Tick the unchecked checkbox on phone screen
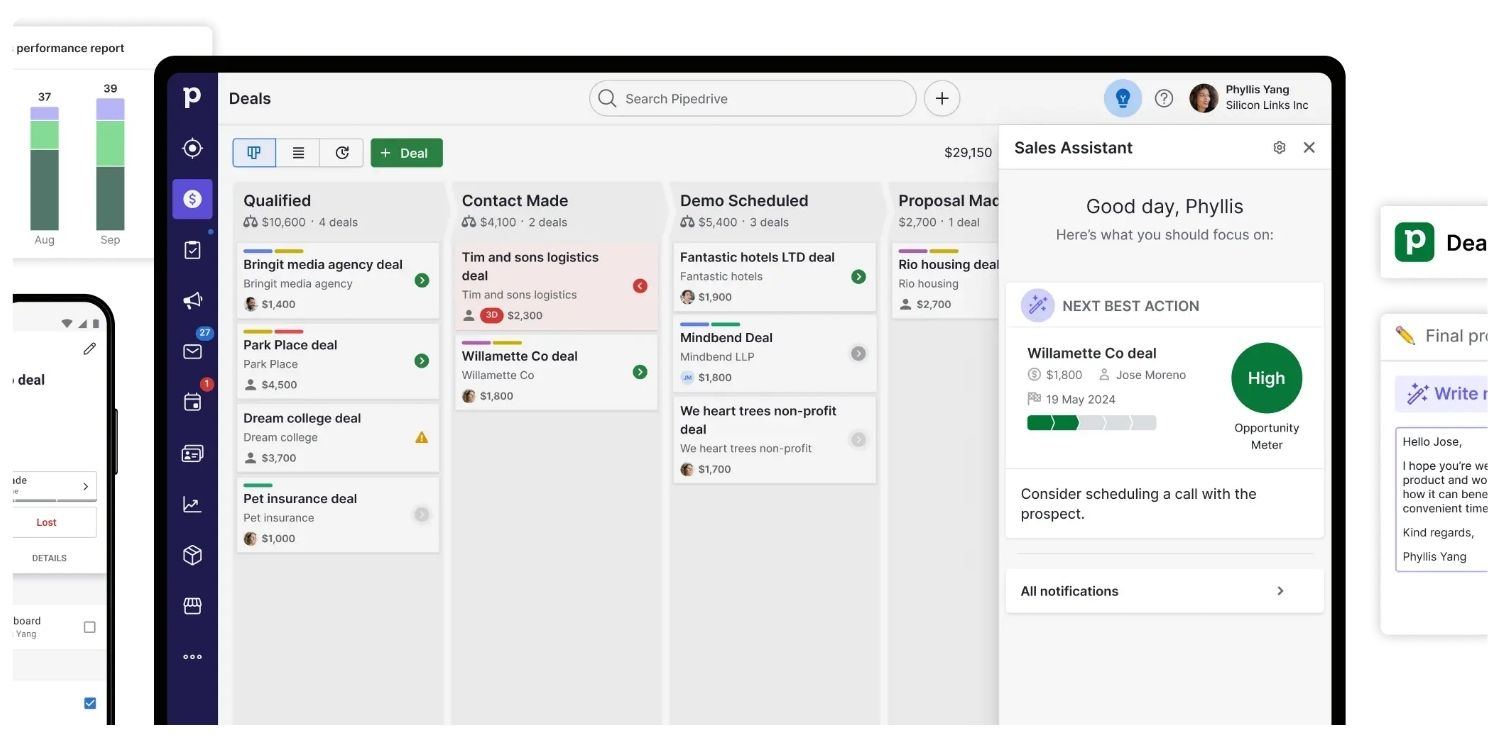 pyautogui.click(x=90, y=627)
